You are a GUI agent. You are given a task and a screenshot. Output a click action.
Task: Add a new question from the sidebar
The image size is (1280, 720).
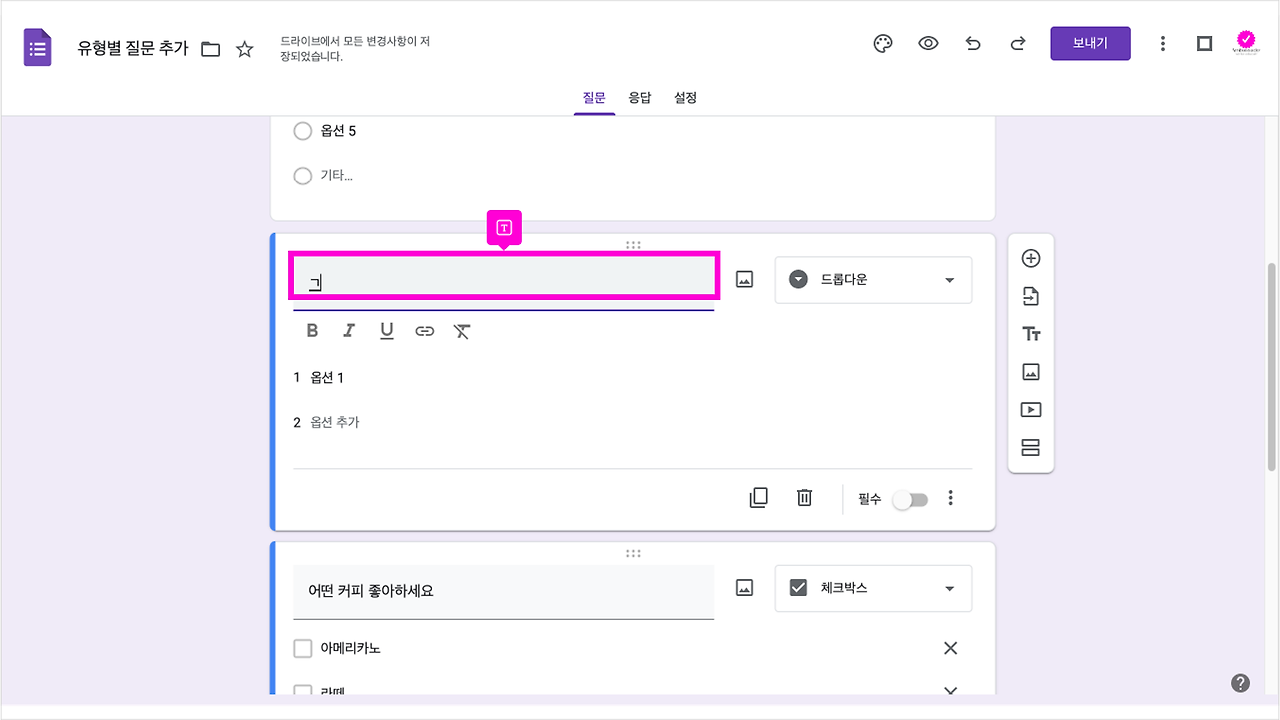click(x=1030, y=257)
